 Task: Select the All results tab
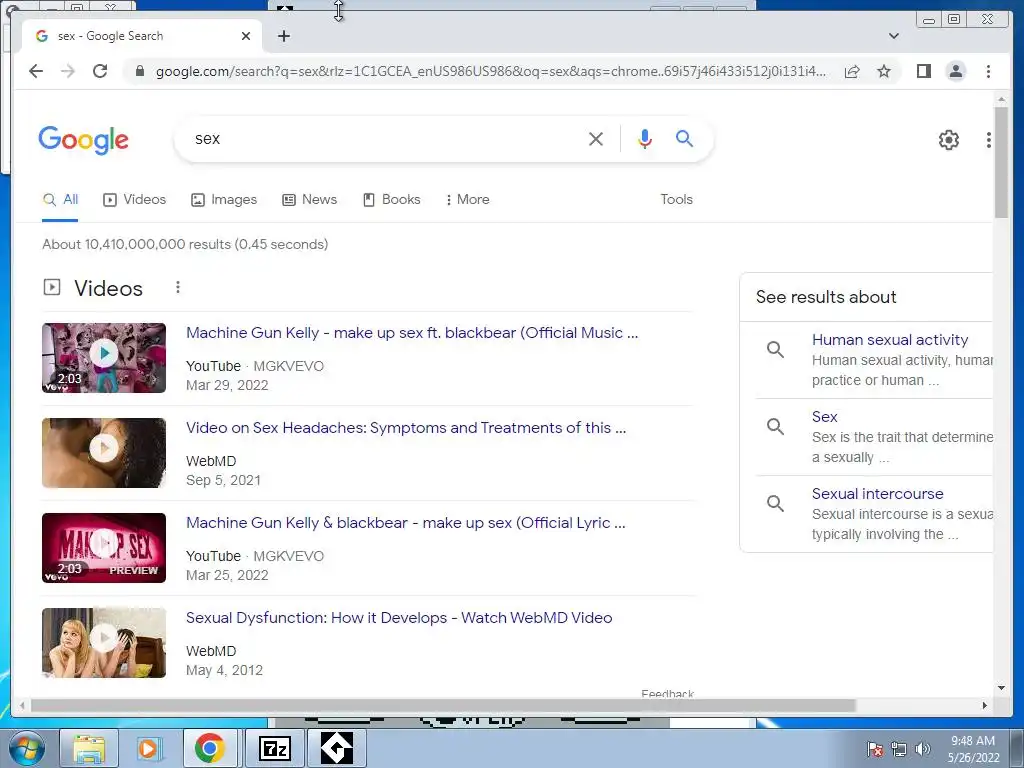(x=60, y=200)
